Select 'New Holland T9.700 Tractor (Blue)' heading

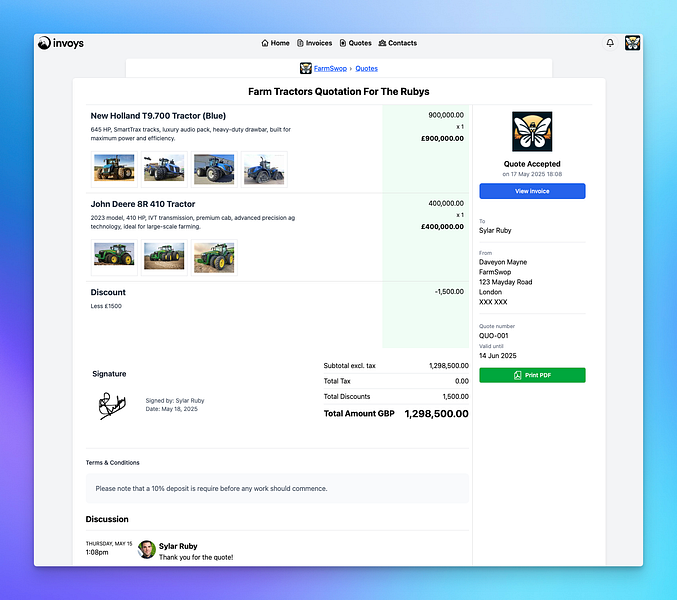pyautogui.click(x=158, y=116)
